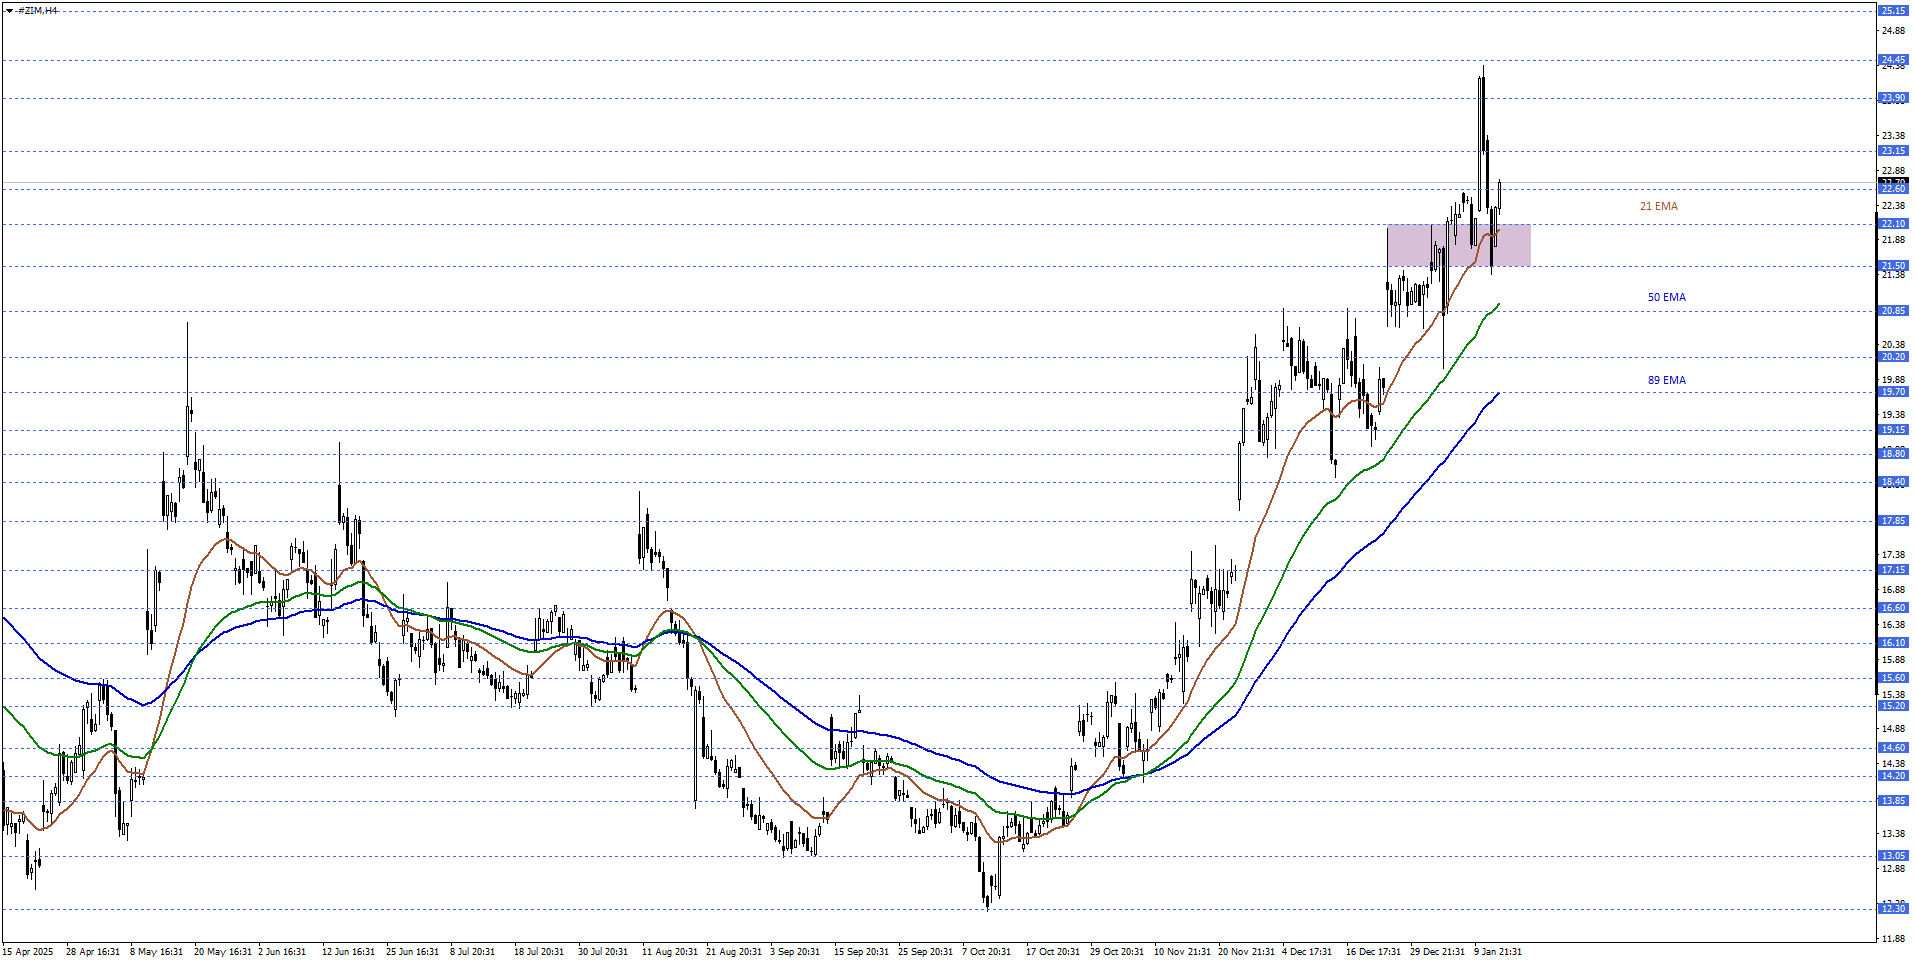
Task: Click the 15 Apr 2025 date label
Action: pos(28,952)
